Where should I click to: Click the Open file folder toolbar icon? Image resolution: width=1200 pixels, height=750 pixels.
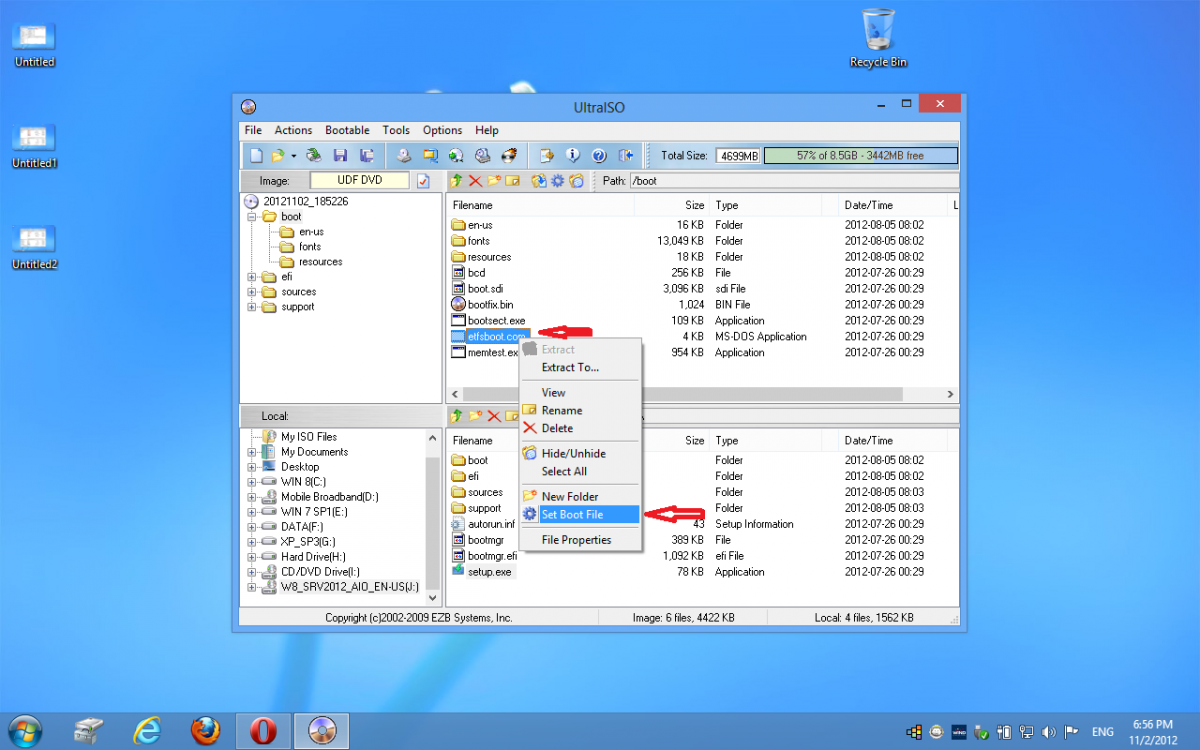277,156
